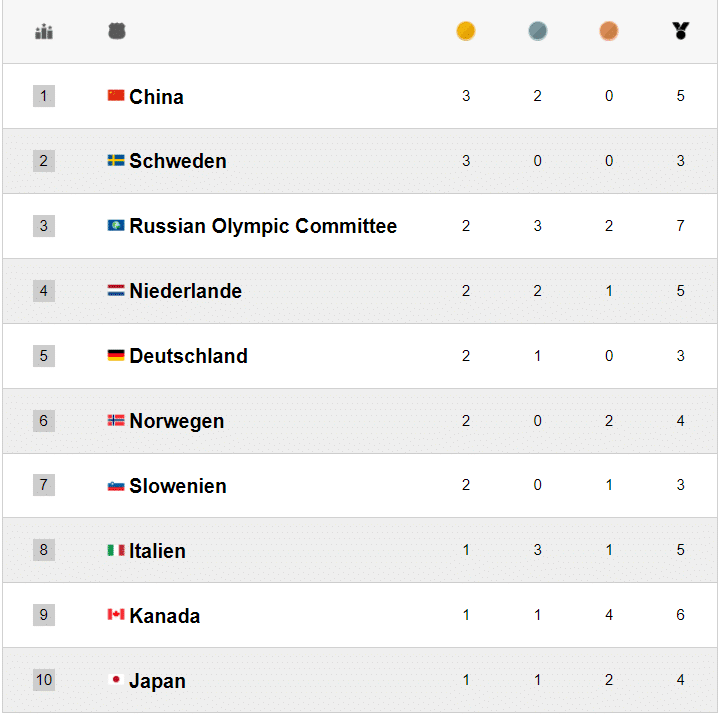Screen dimensions: 720x715
Task: Click the rank 10 badge
Action: [43, 680]
